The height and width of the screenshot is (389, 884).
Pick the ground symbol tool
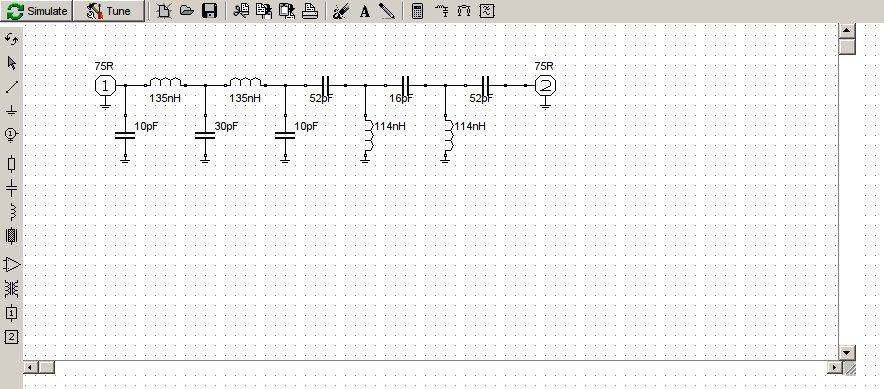coord(11,110)
